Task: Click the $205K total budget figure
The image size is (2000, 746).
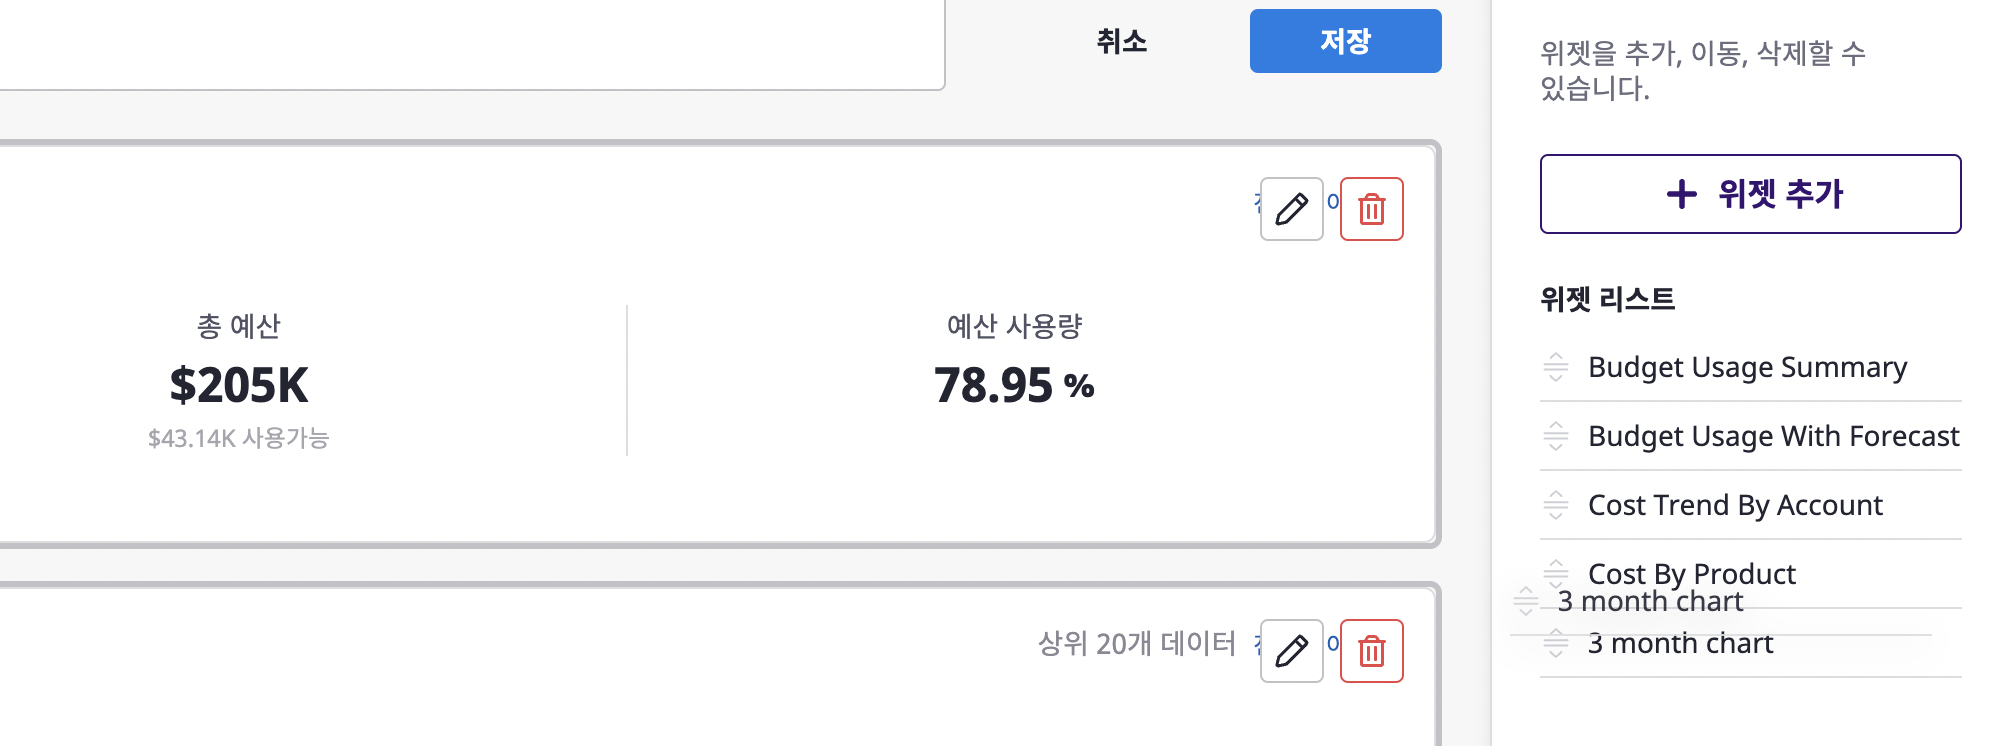Action: click(x=239, y=385)
